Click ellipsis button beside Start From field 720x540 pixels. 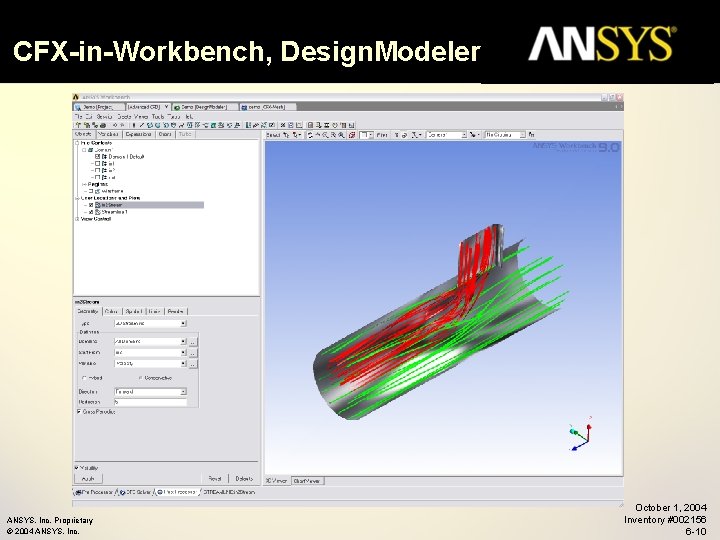pos(193,353)
